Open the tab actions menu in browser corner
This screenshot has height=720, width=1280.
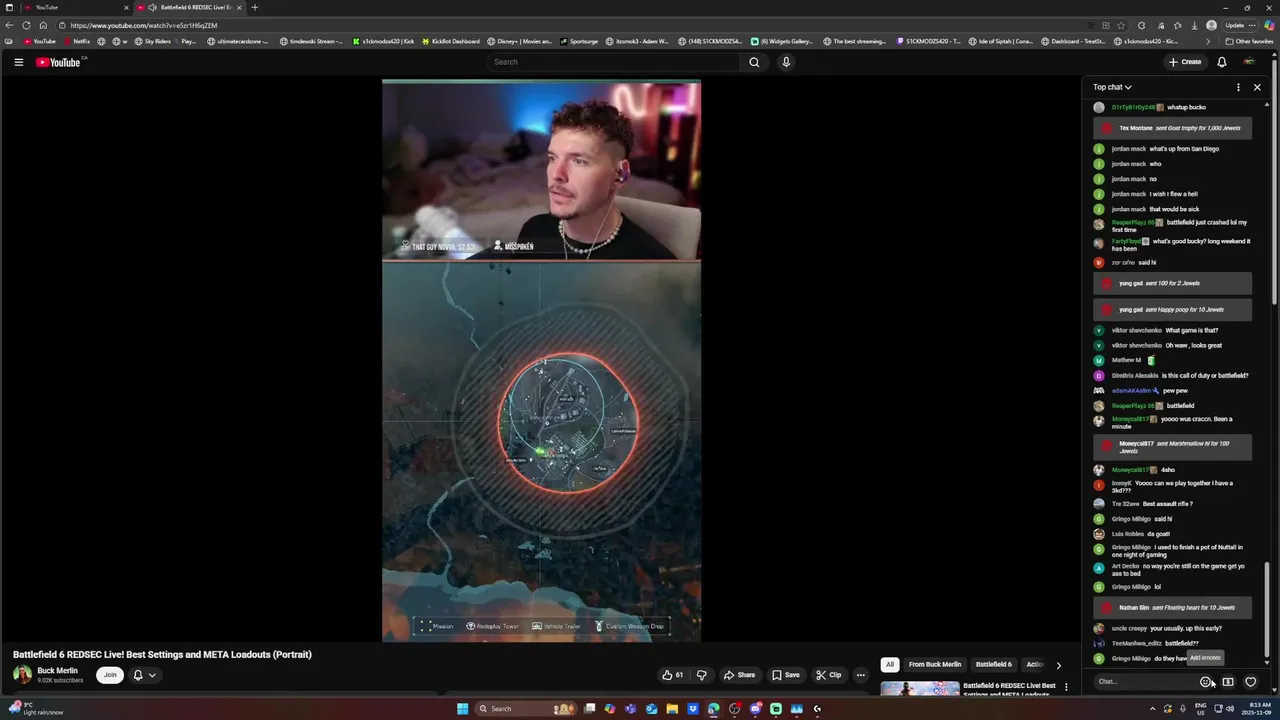tap(8, 7)
